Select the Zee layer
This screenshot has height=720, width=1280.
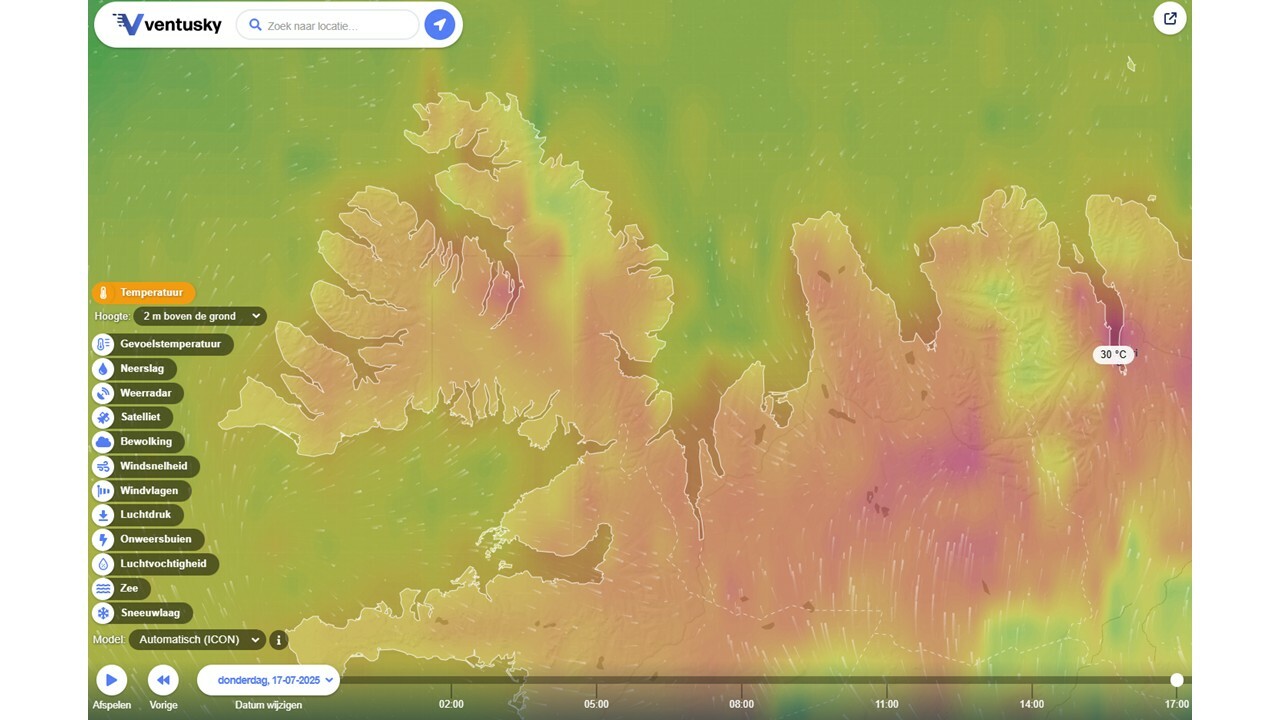pyautogui.click(x=121, y=588)
